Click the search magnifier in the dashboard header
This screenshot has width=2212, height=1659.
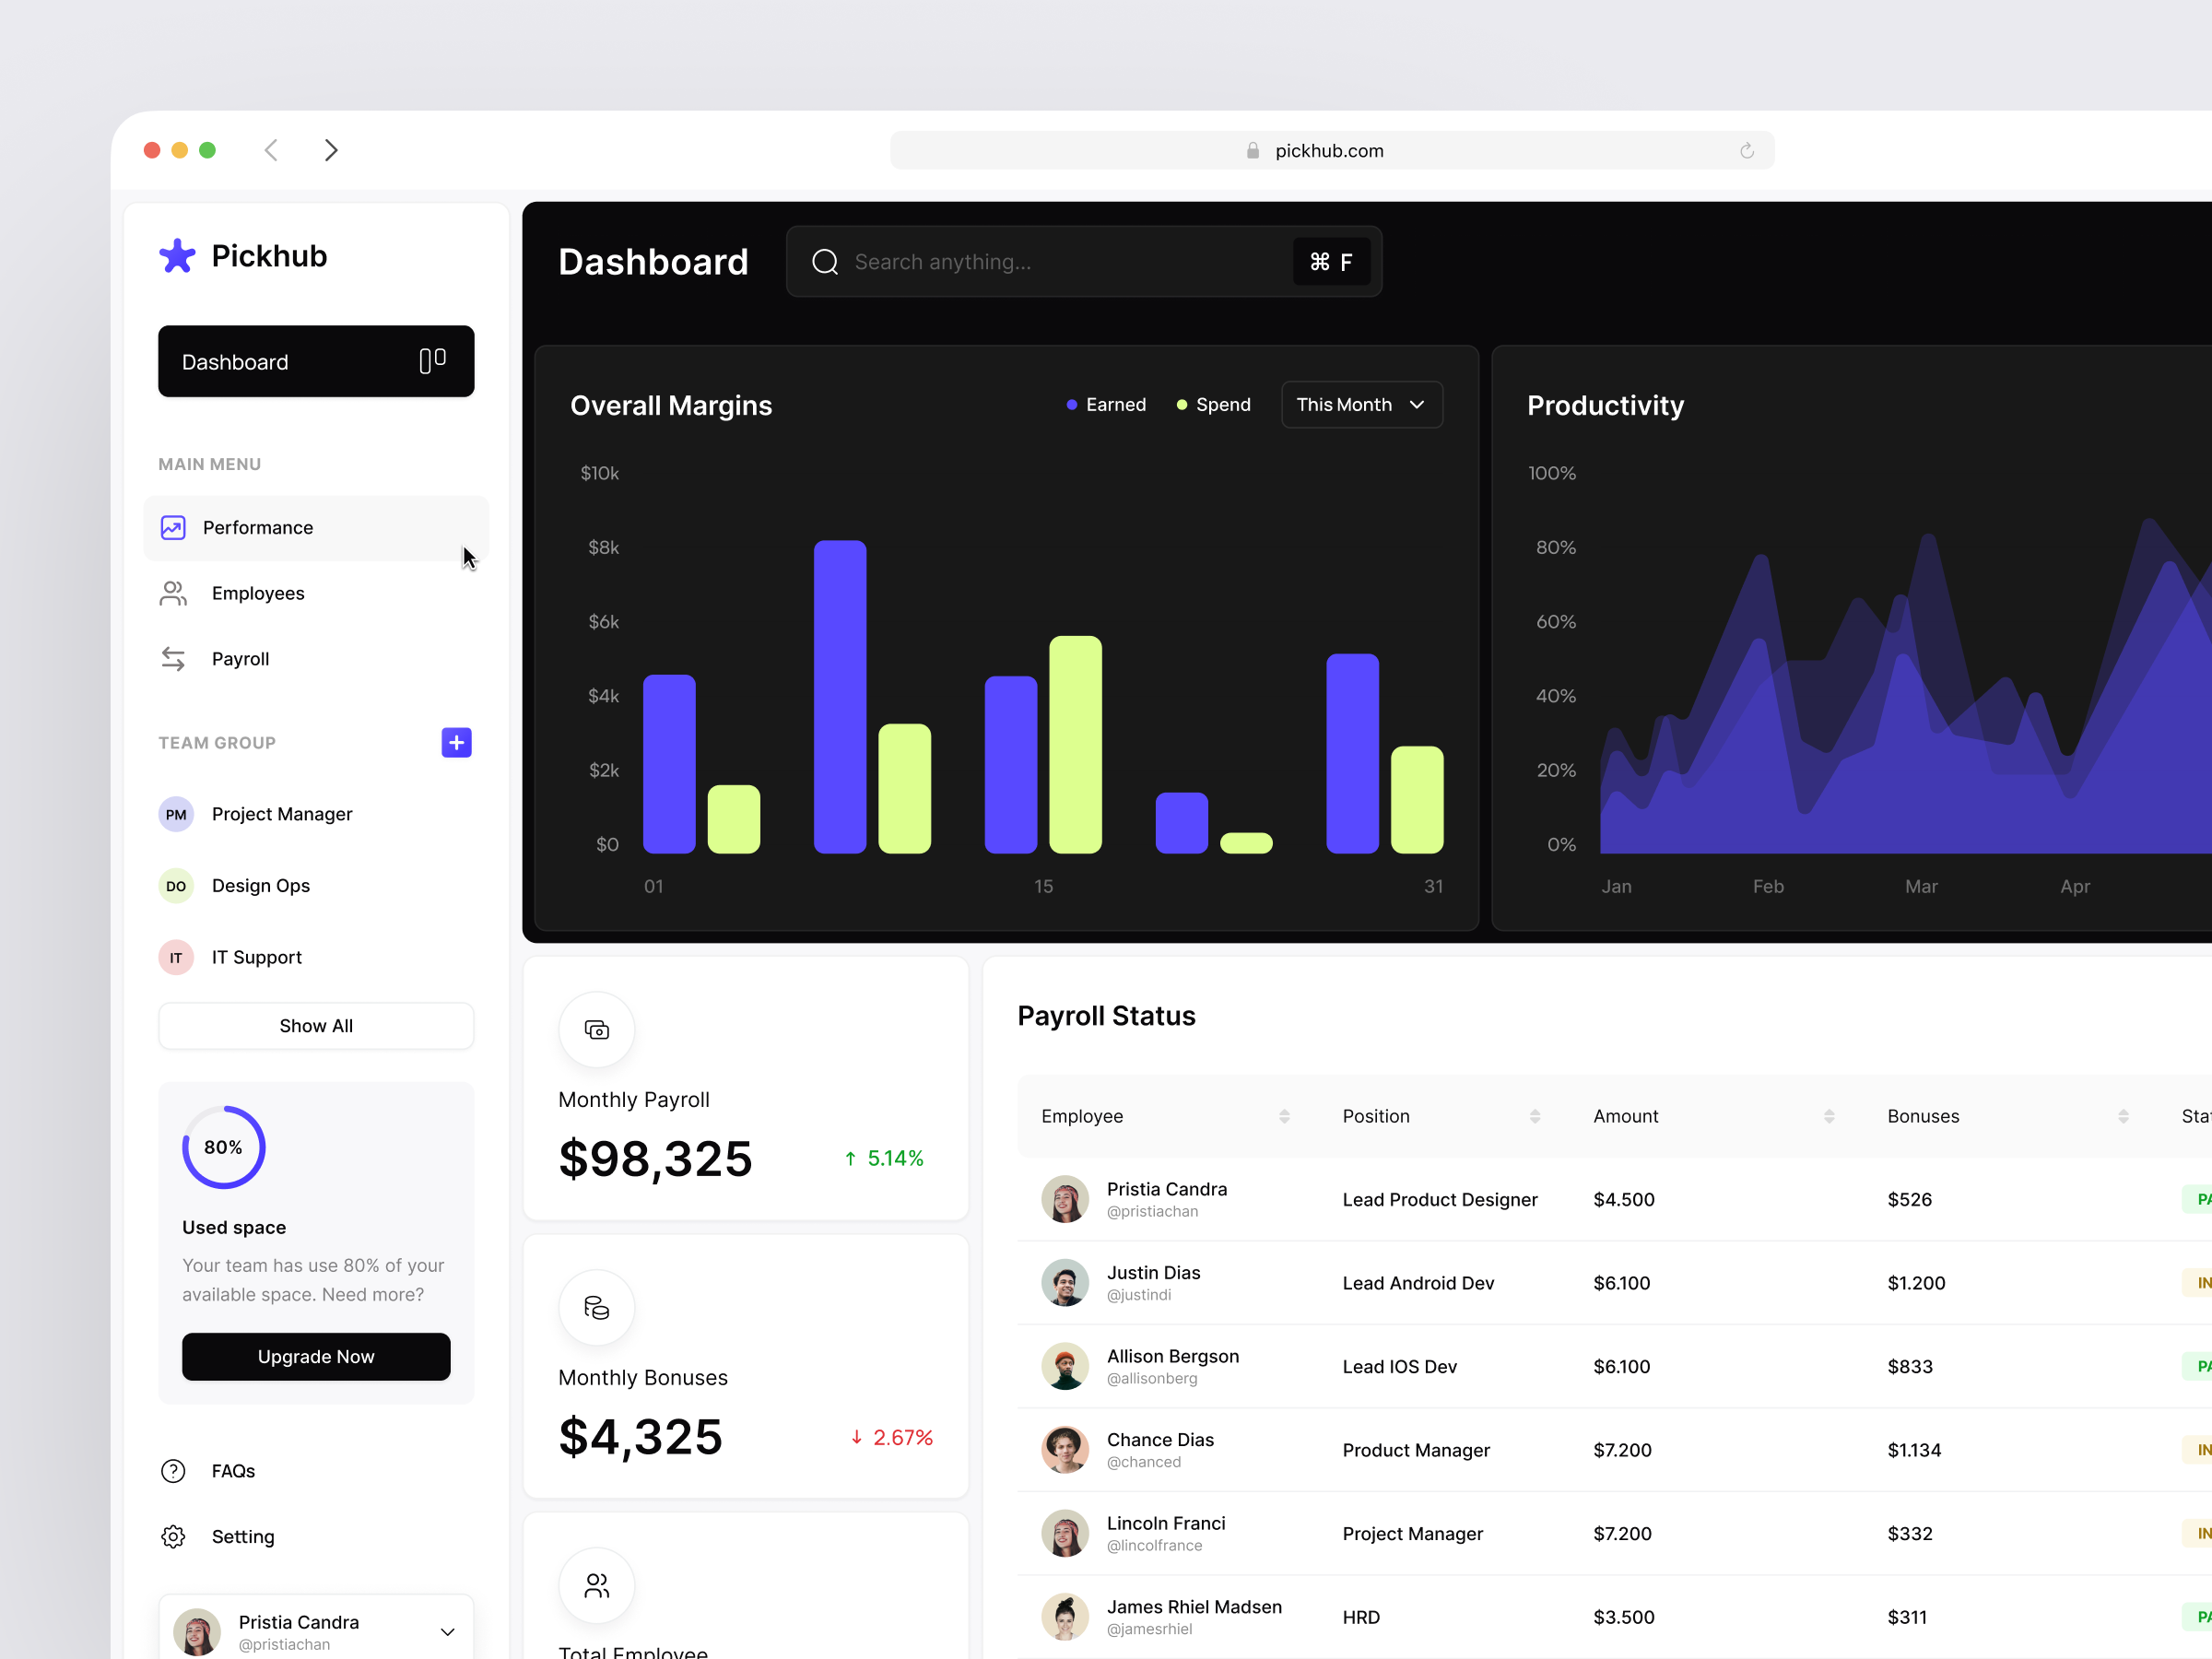click(x=823, y=261)
